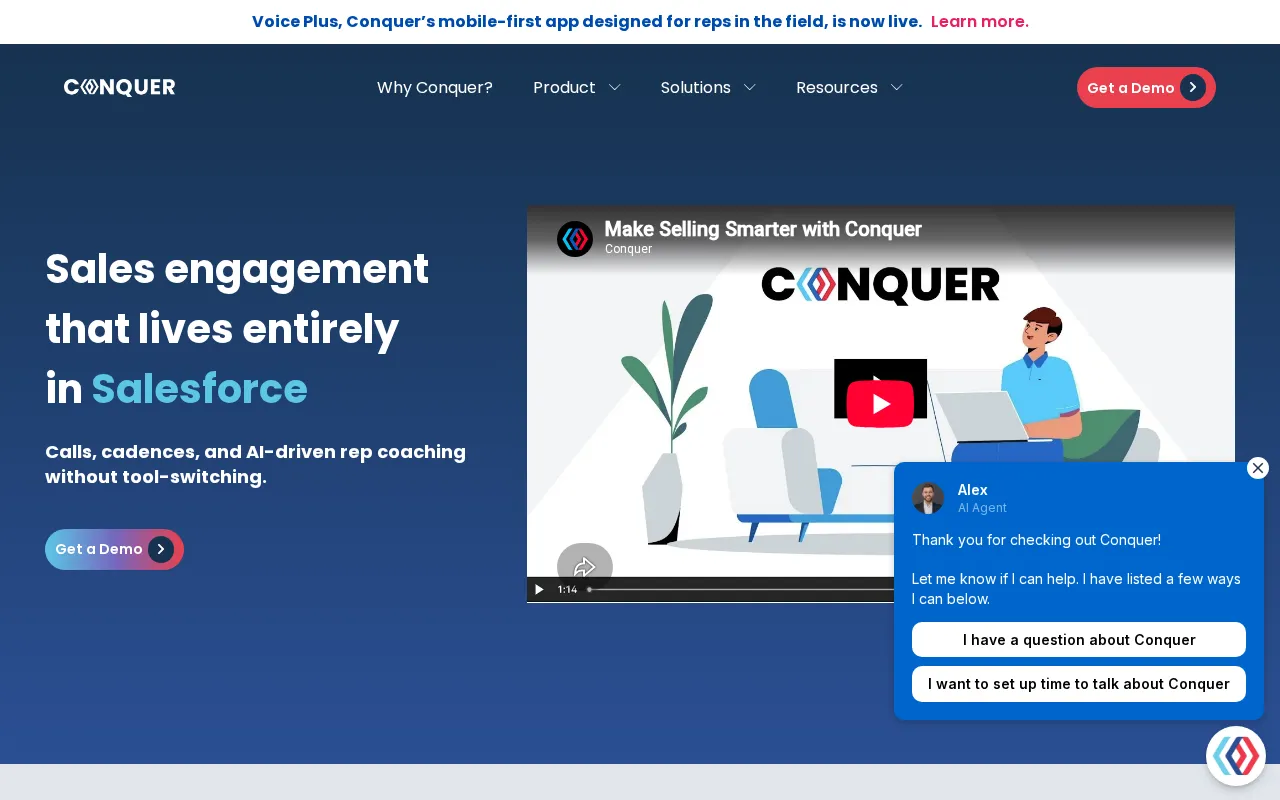
Task: Click the share arrow icon on the video
Action: click(x=585, y=567)
